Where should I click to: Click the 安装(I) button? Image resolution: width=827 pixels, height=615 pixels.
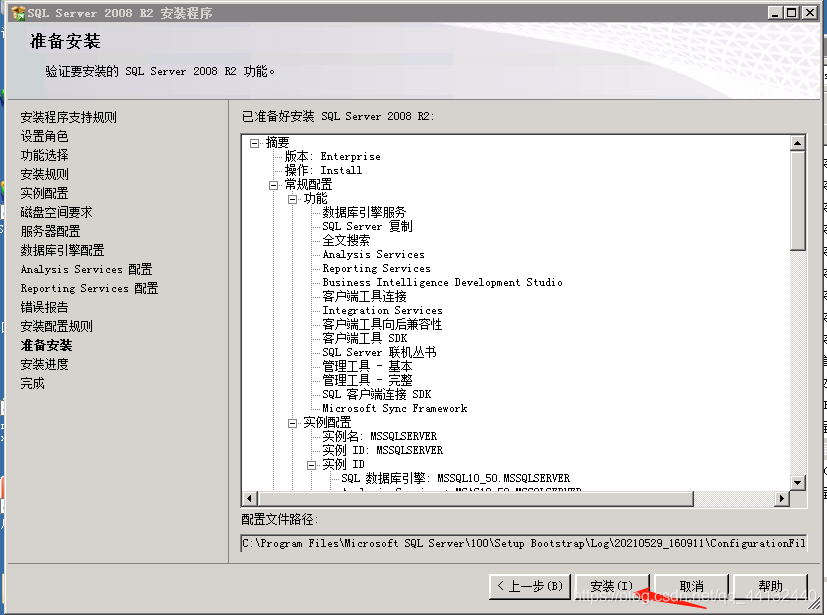[x=611, y=587]
